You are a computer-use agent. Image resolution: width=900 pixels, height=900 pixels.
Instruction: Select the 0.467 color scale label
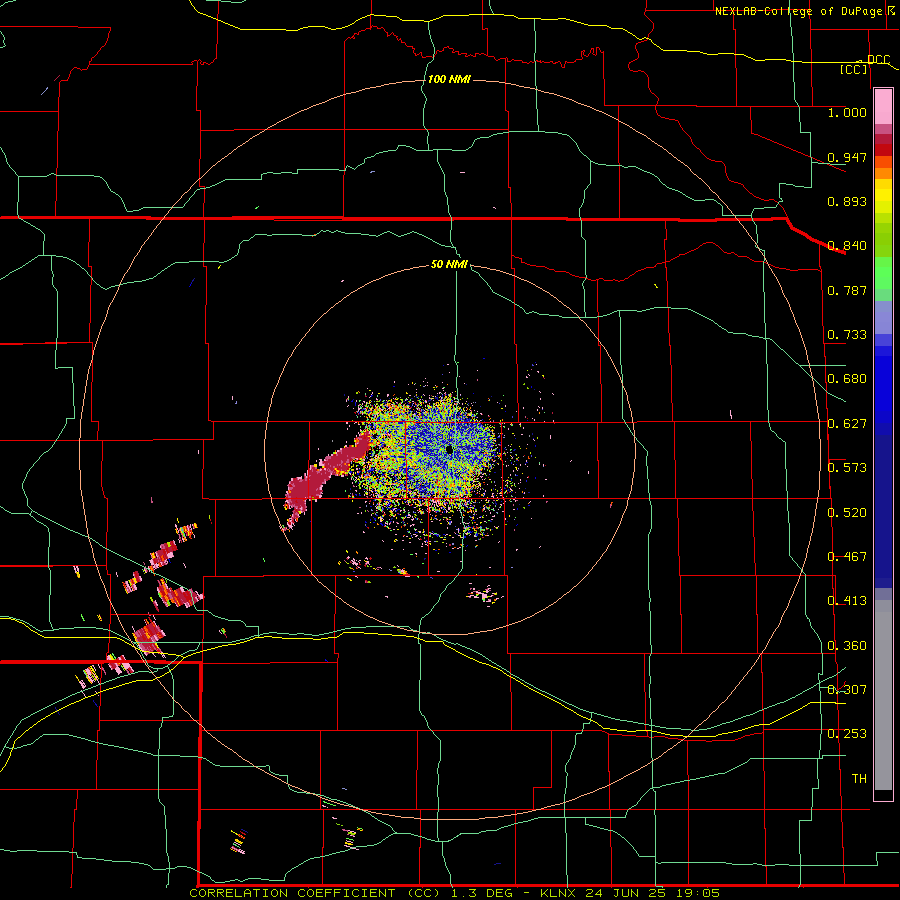pyautogui.click(x=847, y=557)
